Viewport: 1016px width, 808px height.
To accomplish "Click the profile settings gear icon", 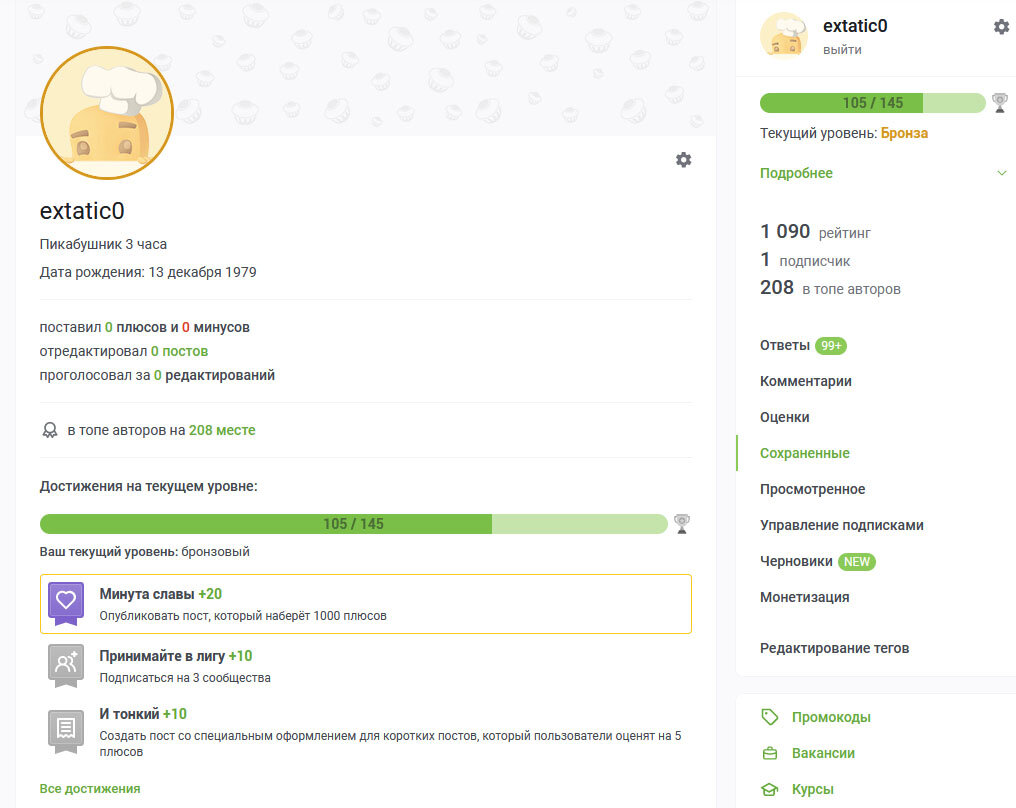I will click(683, 160).
